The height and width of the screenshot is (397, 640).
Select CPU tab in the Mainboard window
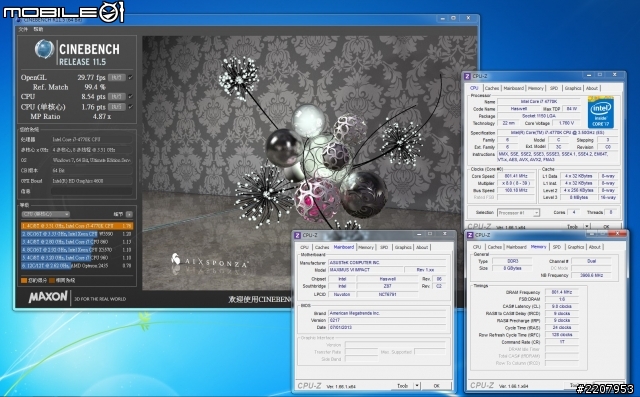(x=304, y=247)
